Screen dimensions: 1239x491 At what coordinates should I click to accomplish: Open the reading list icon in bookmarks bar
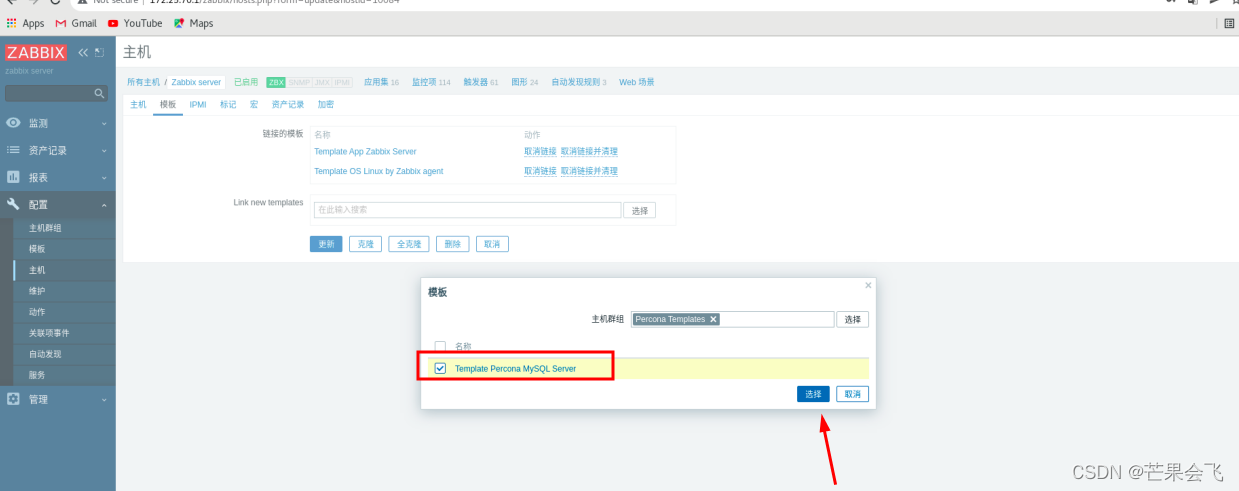(1229, 23)
